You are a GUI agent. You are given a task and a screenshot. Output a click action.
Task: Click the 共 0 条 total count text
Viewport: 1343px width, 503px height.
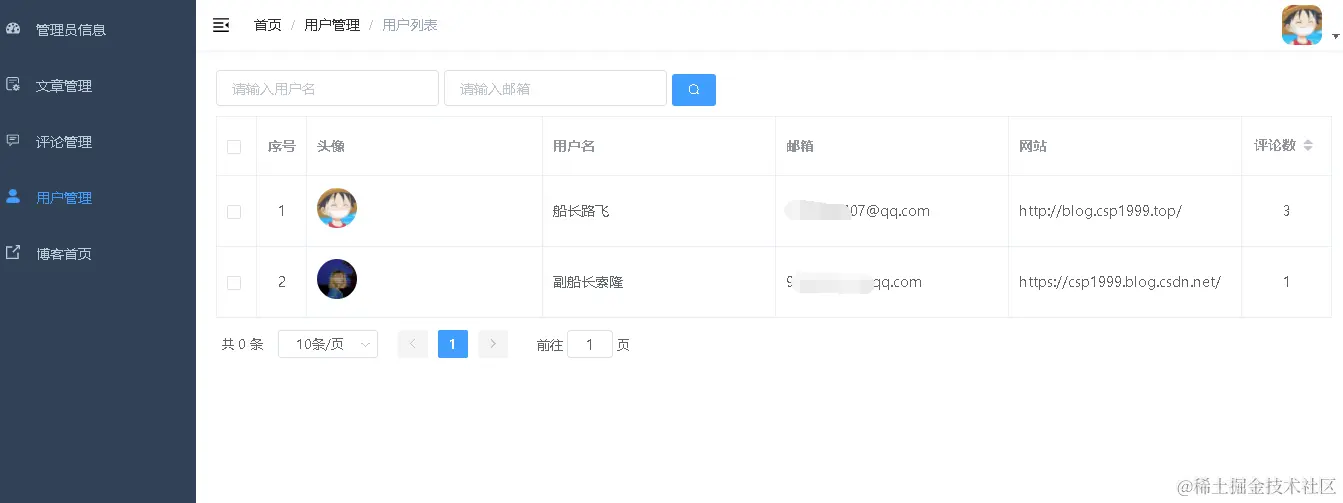(242, 344)
